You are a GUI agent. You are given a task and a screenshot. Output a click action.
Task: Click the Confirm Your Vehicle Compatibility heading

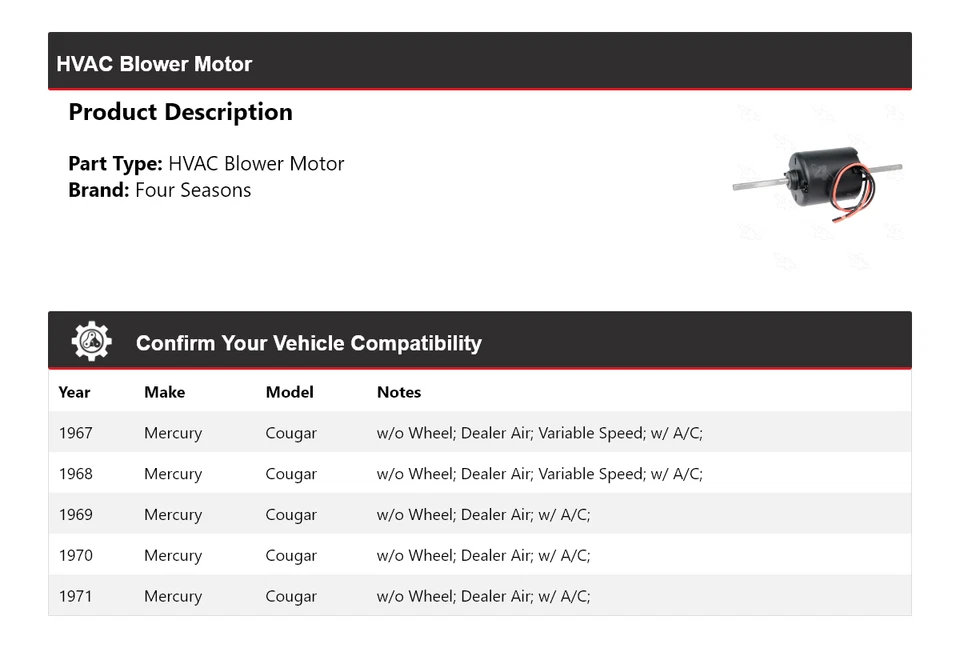[308, 343]
